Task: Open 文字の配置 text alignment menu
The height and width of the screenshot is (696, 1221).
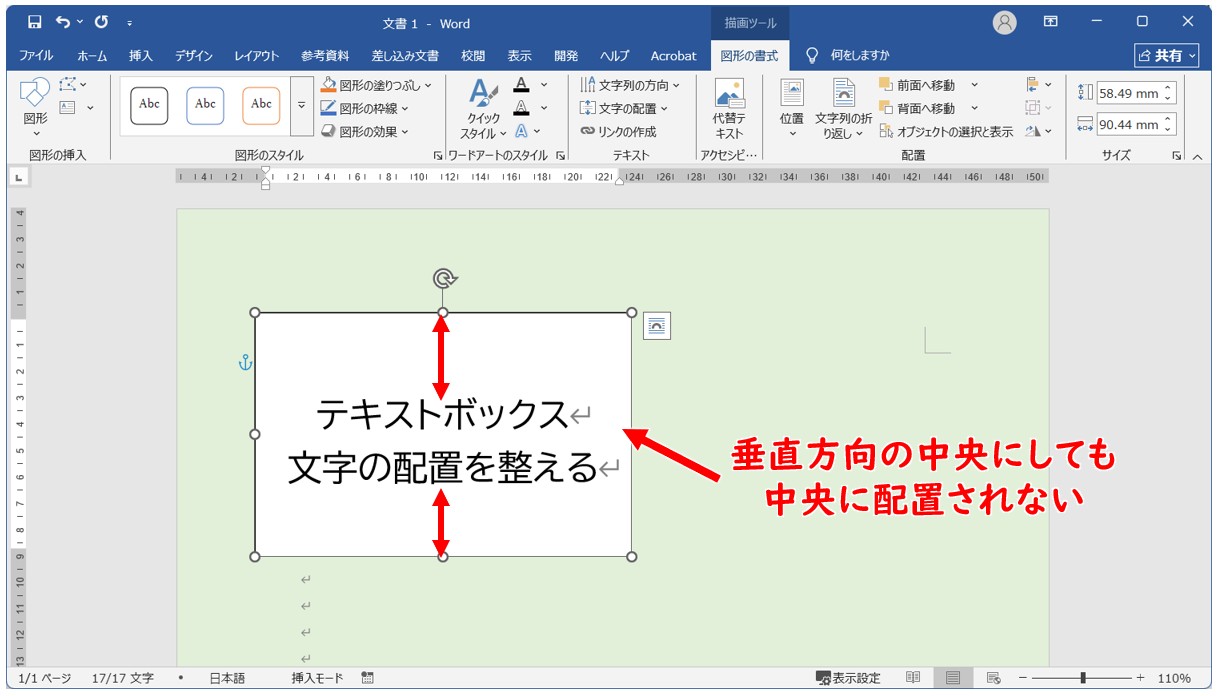Action: (624, 108)
